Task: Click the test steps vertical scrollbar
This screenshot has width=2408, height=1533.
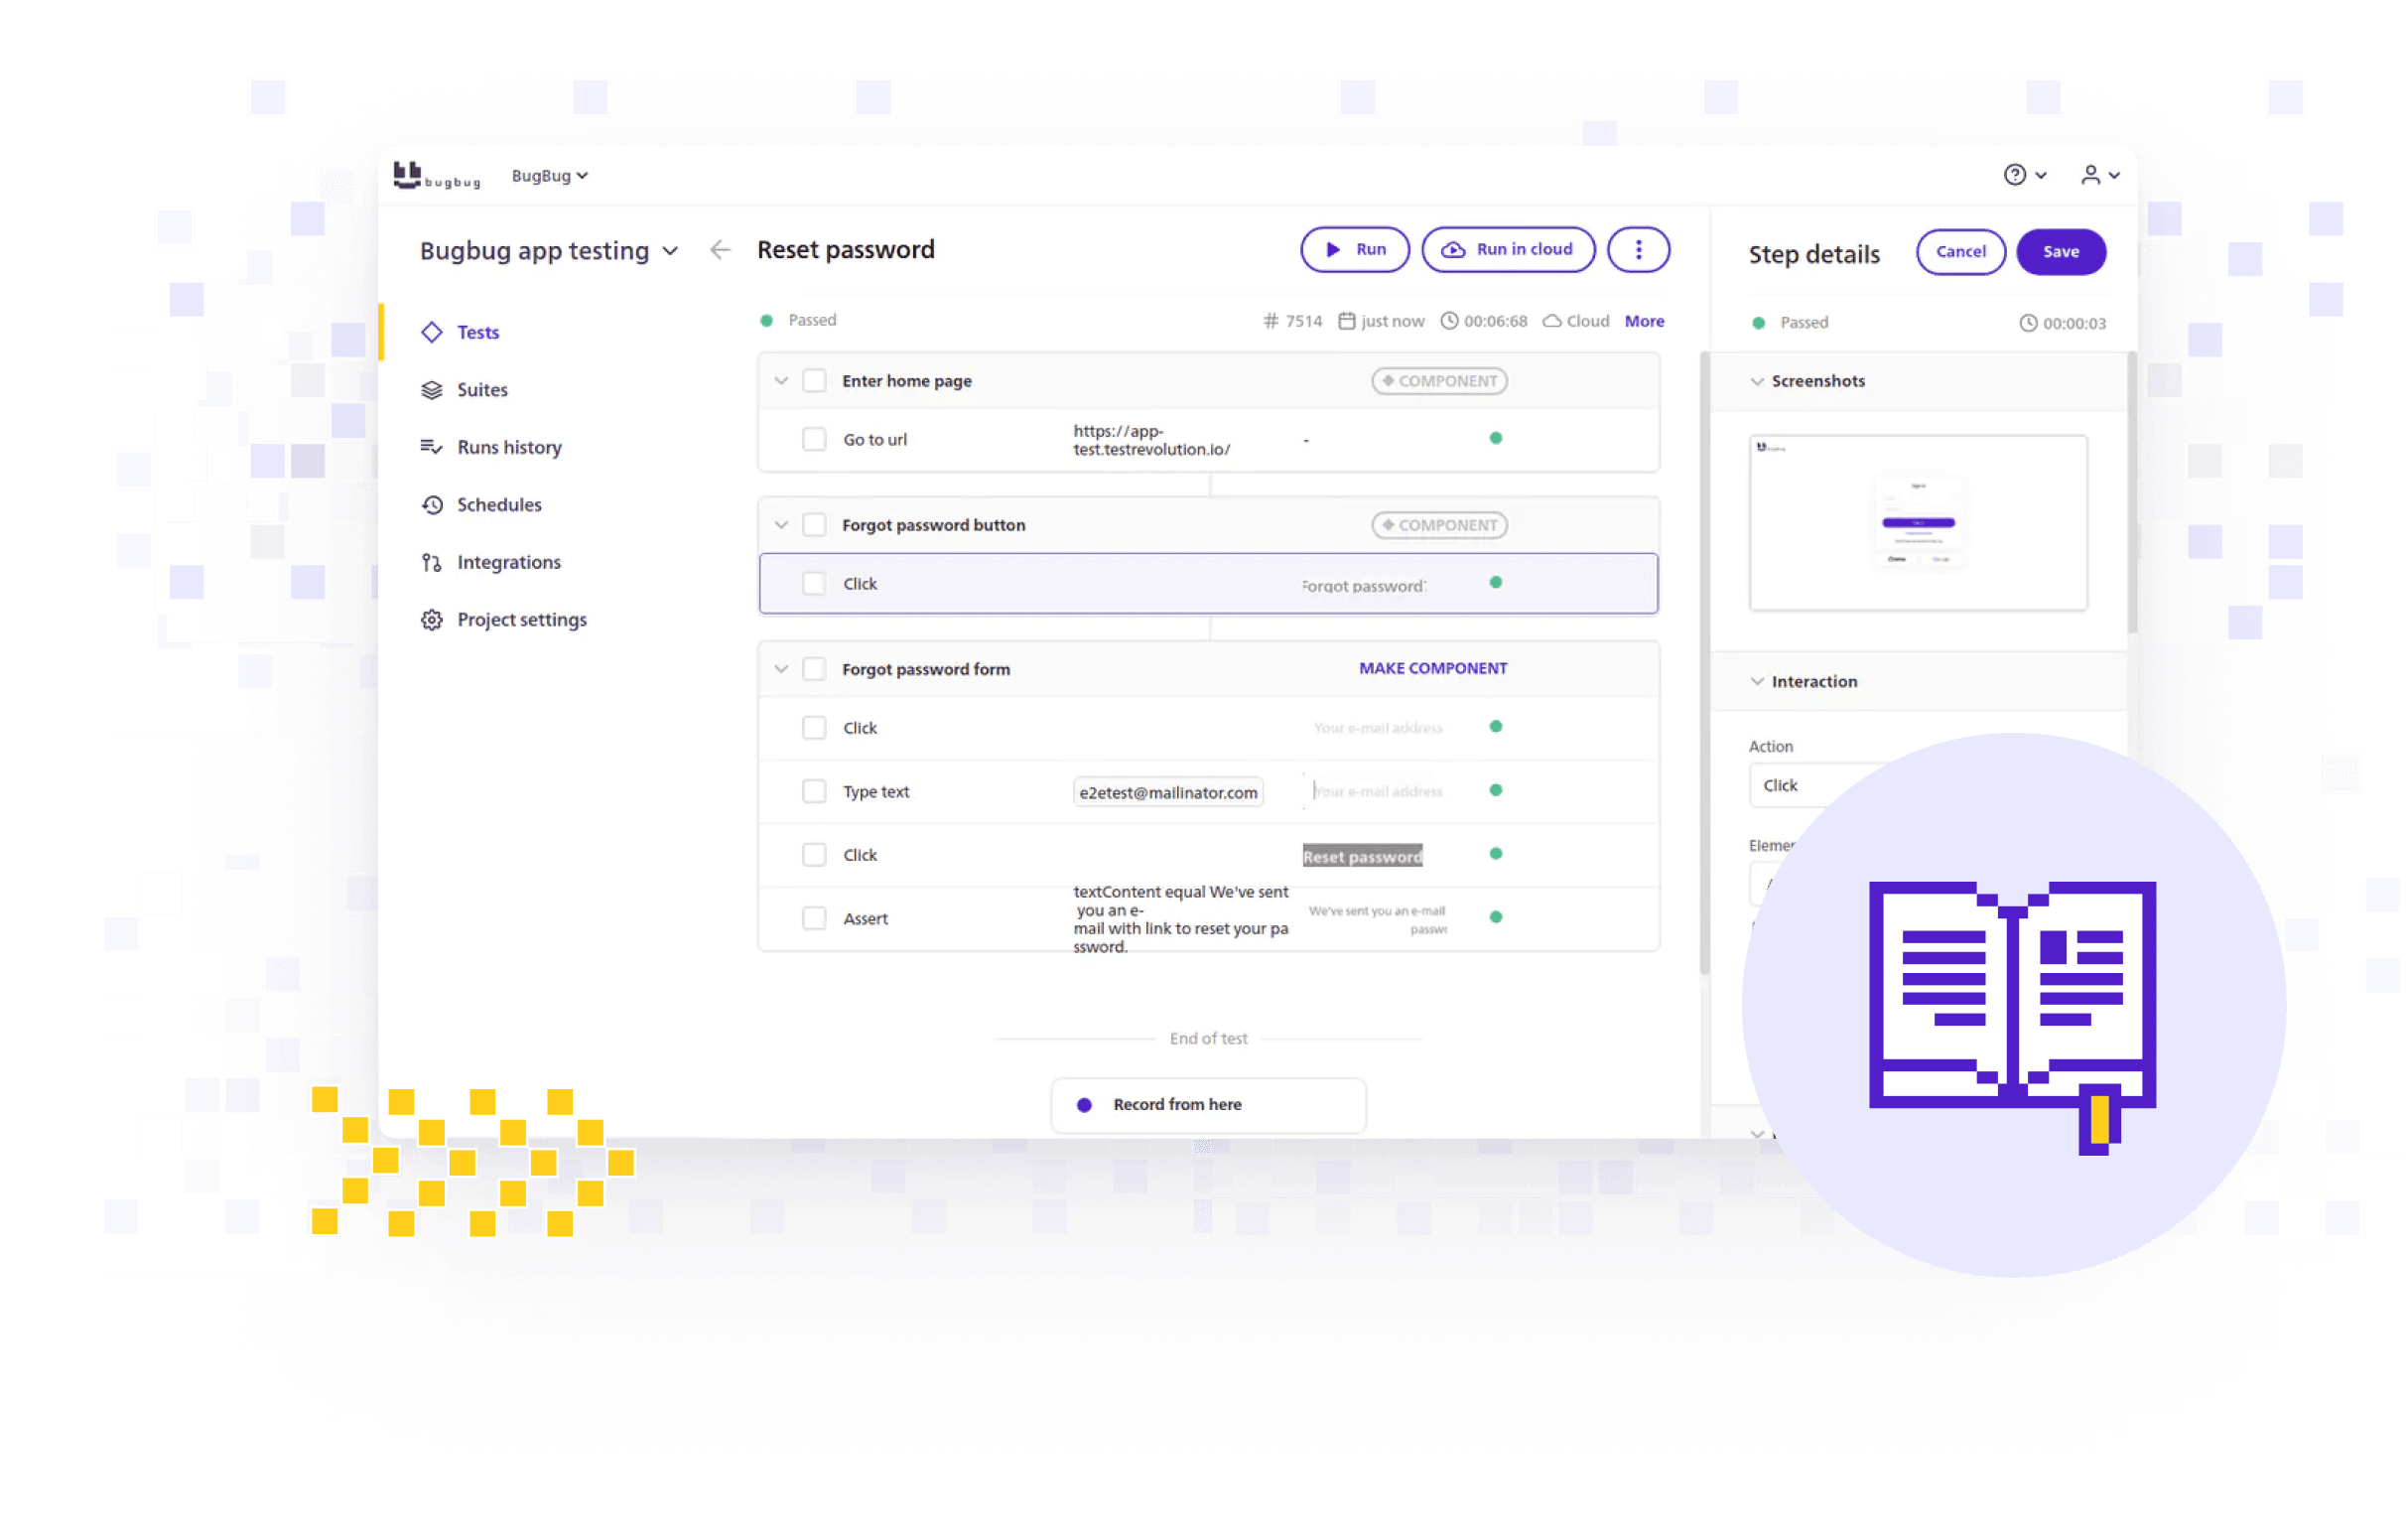Action: (x=1704, y=662)
